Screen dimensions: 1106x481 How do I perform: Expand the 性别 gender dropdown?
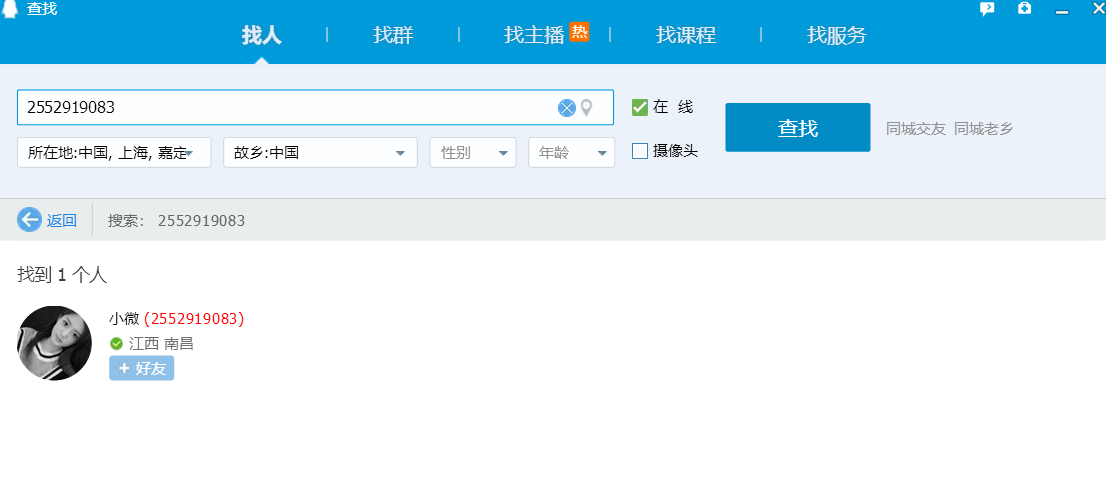(473, 152)
